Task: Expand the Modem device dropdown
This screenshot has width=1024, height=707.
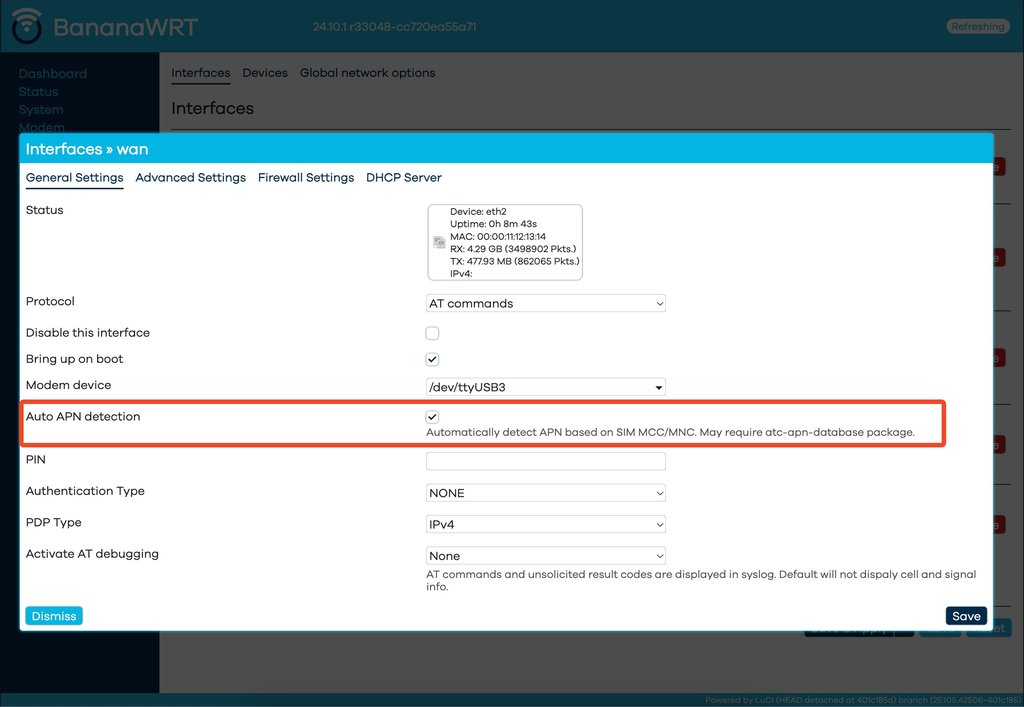Action: 545,387
